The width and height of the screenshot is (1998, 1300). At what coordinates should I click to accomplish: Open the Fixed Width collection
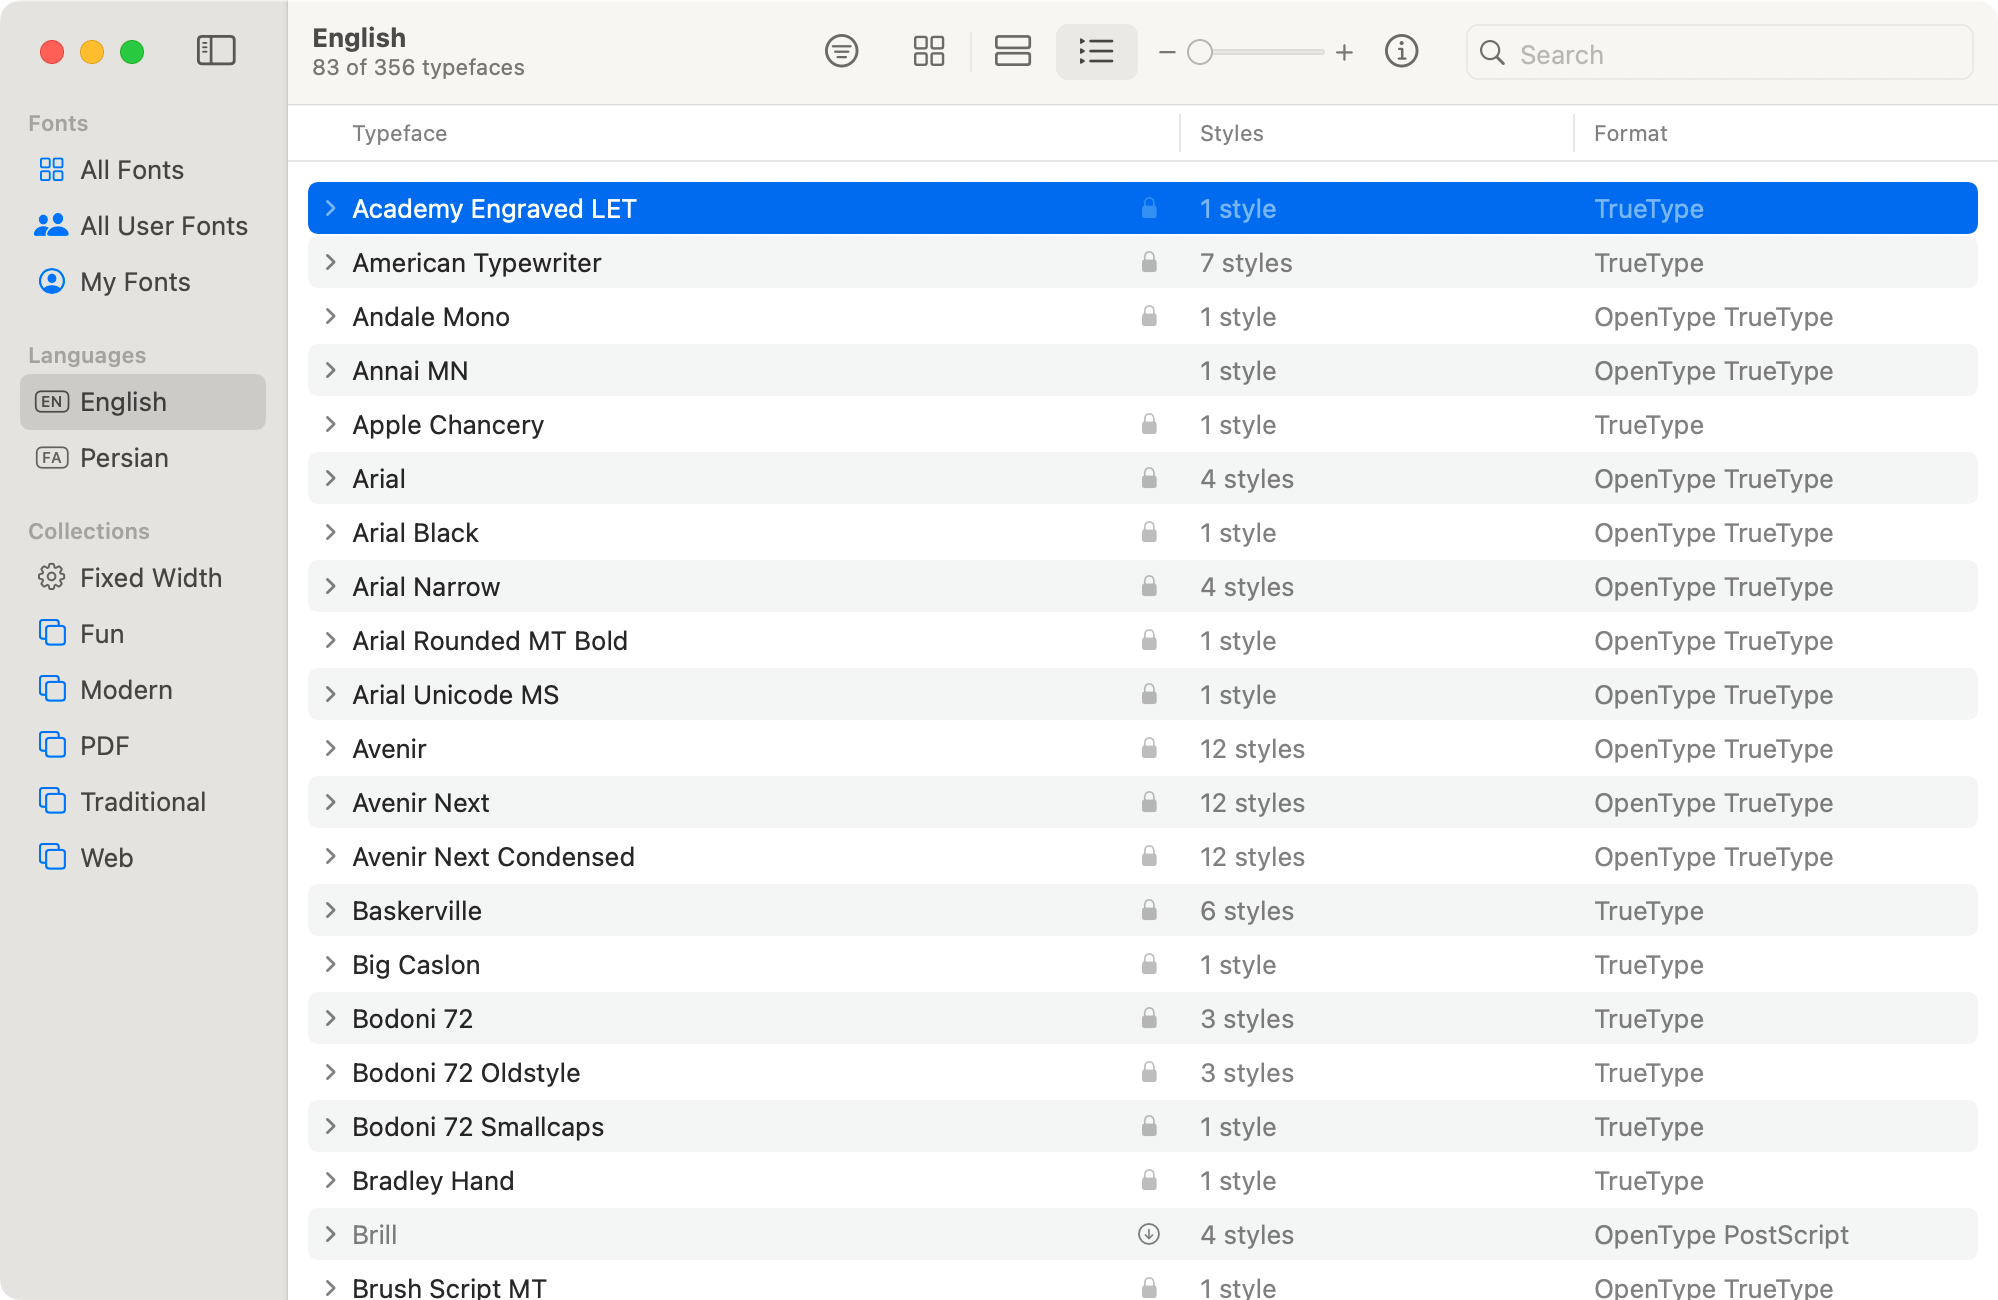(x=150, y=577)
